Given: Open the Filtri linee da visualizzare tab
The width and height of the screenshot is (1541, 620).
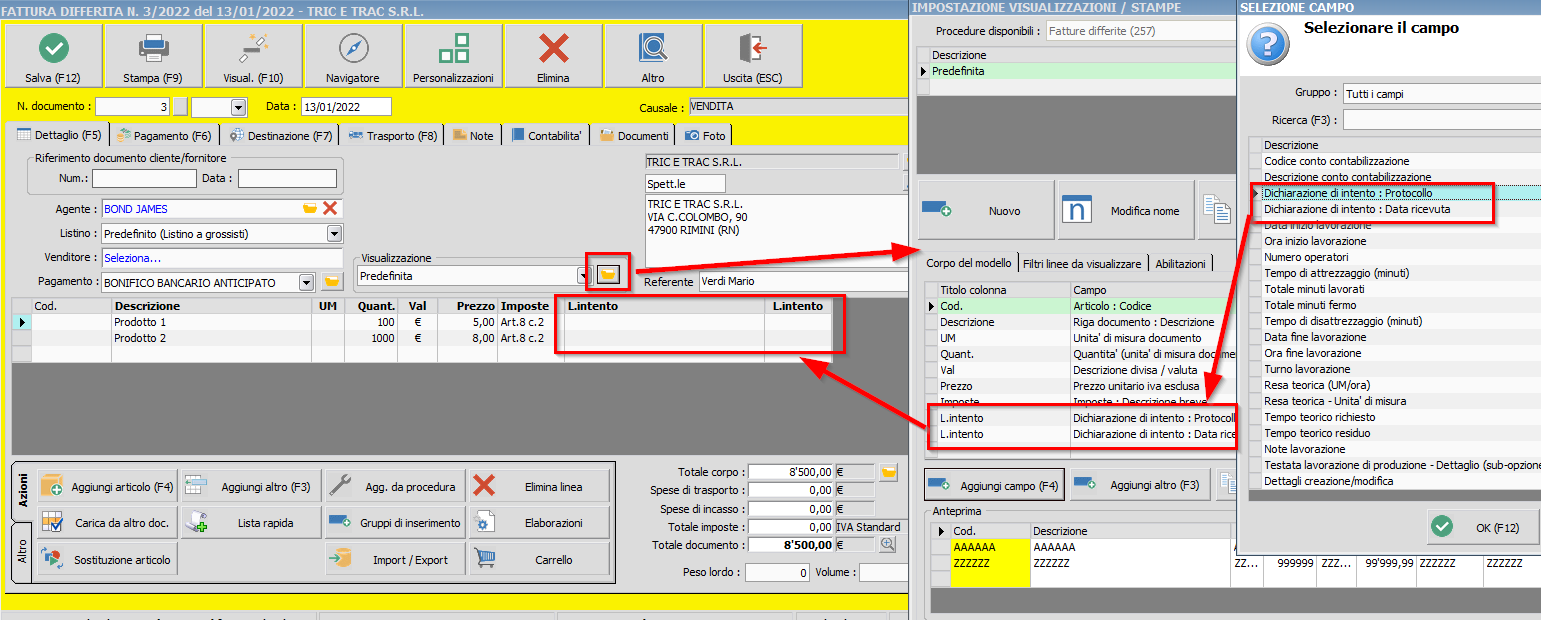Looking at the screenshot, I should pos(1081,264).
